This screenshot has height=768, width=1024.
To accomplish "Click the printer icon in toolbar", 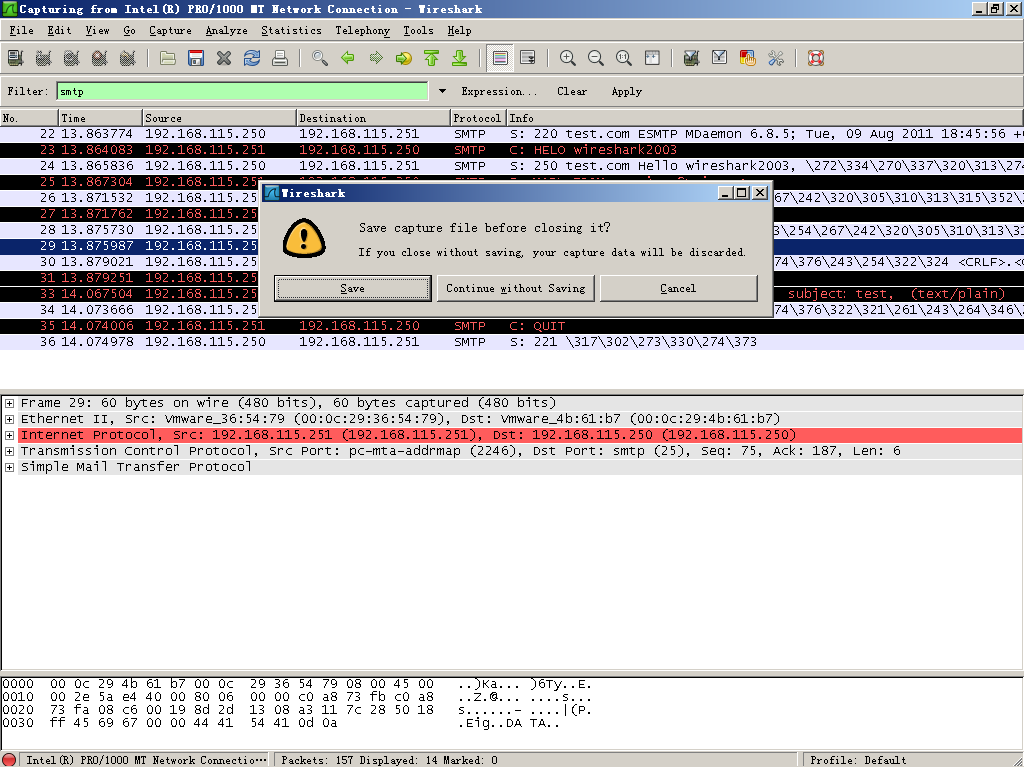I will pos(280,58).
